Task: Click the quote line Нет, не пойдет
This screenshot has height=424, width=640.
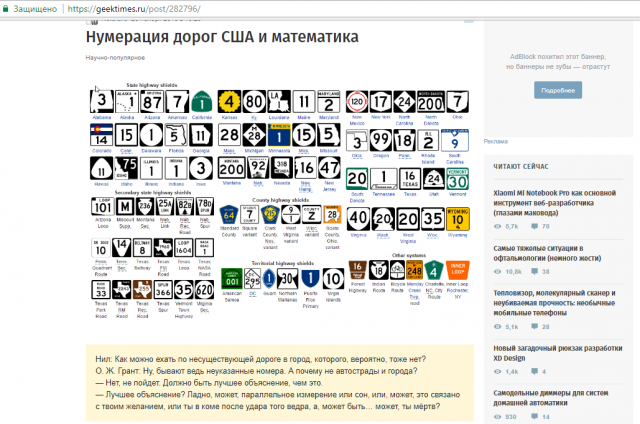Action: tap(209, 383)
